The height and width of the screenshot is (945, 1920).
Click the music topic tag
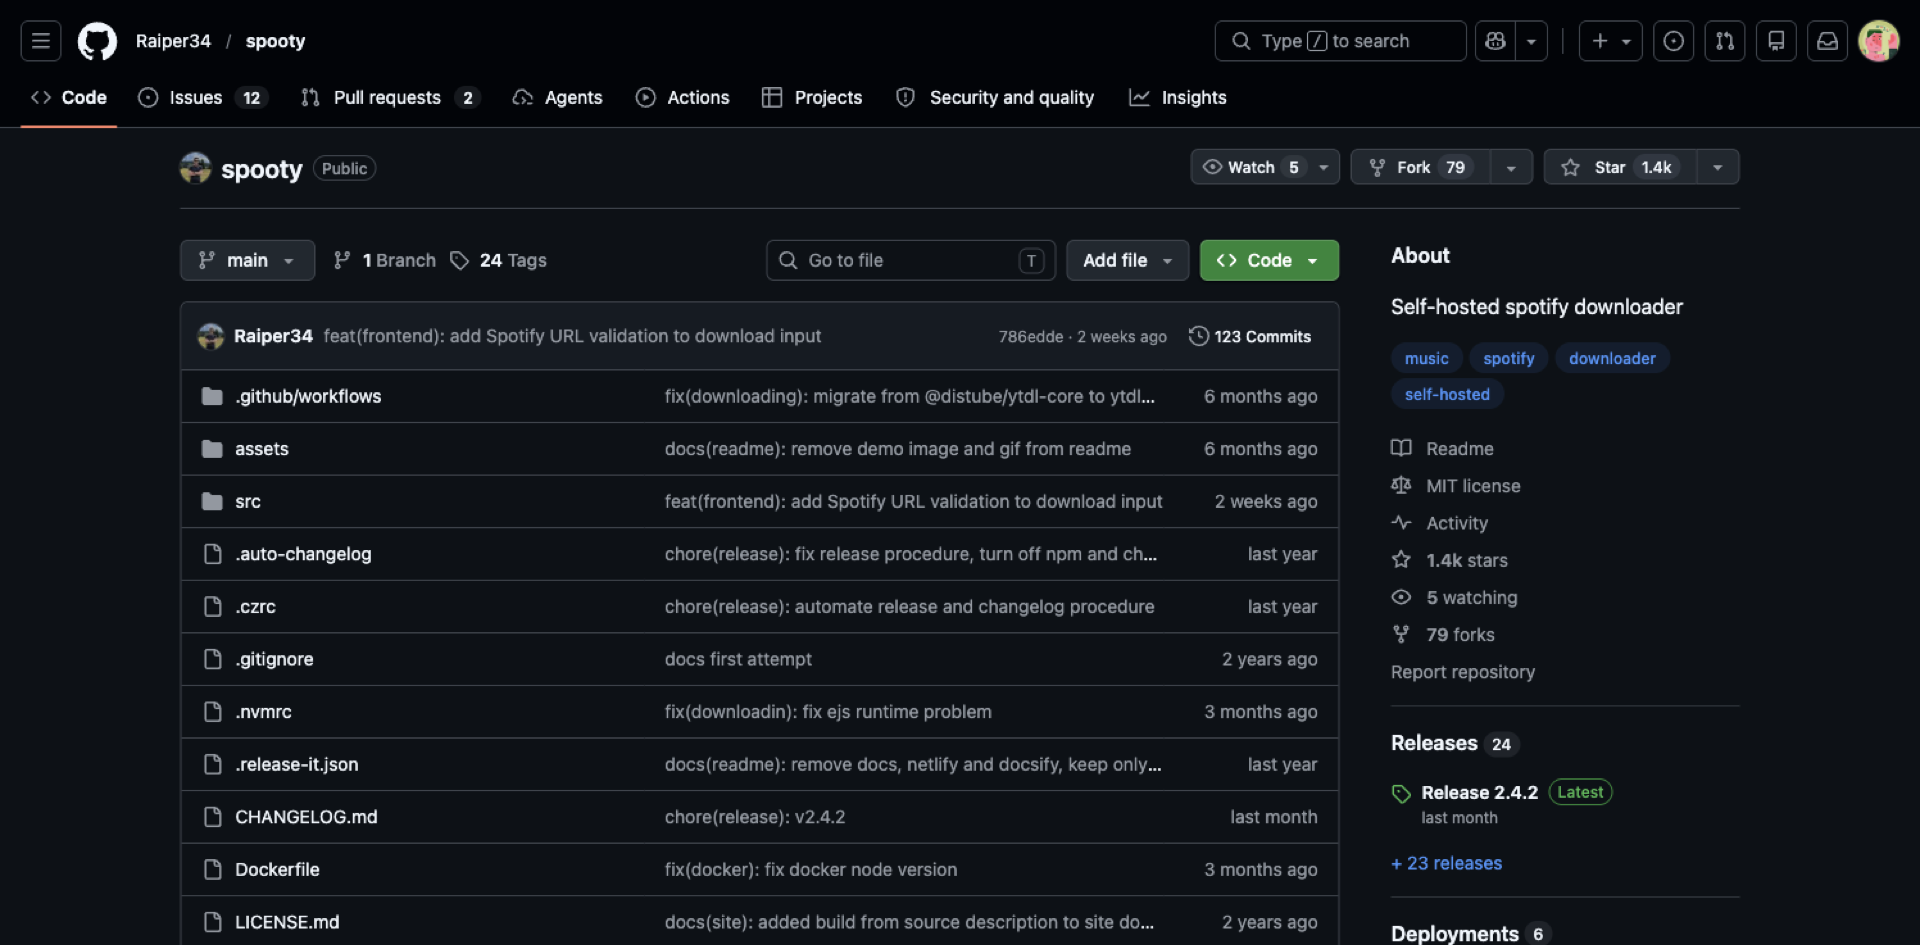1426,358
